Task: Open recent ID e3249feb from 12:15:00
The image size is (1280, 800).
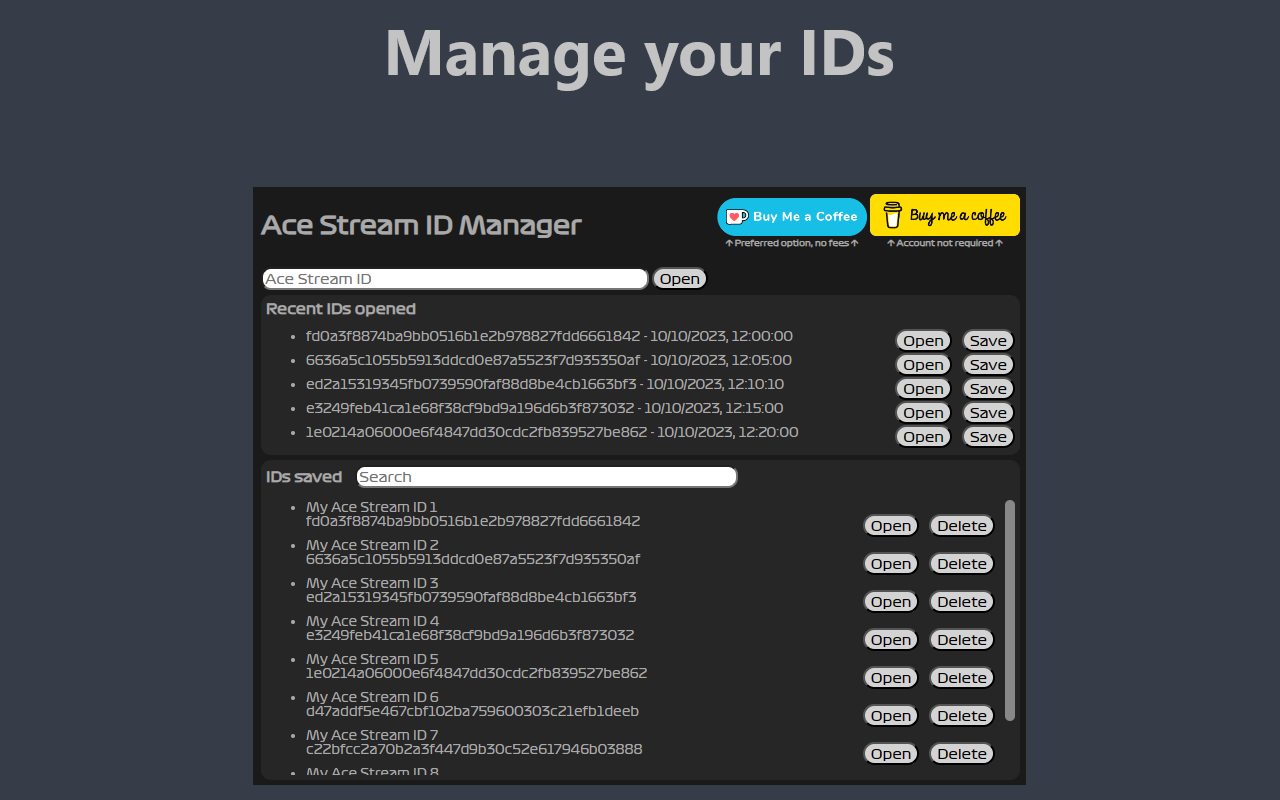Action: point(923,413)
